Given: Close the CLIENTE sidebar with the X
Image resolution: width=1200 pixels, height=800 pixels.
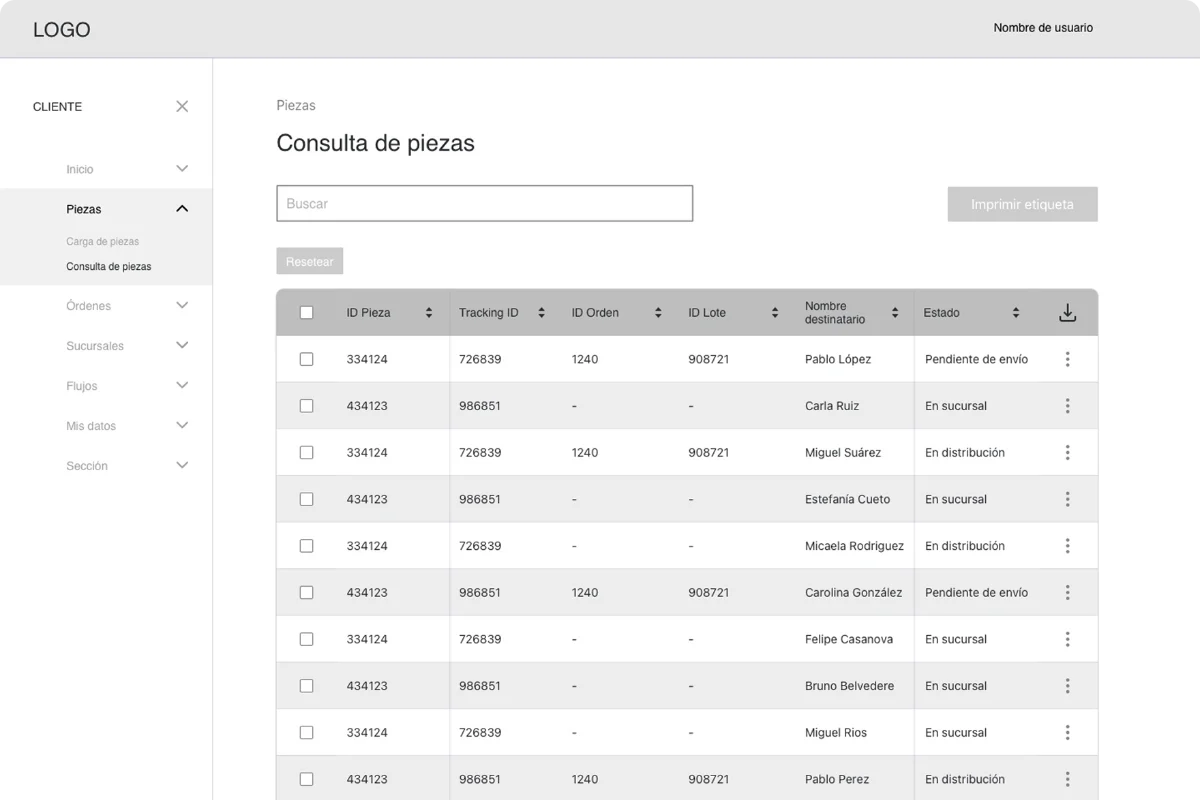Looking at the screenshot, I should point(182,106).
